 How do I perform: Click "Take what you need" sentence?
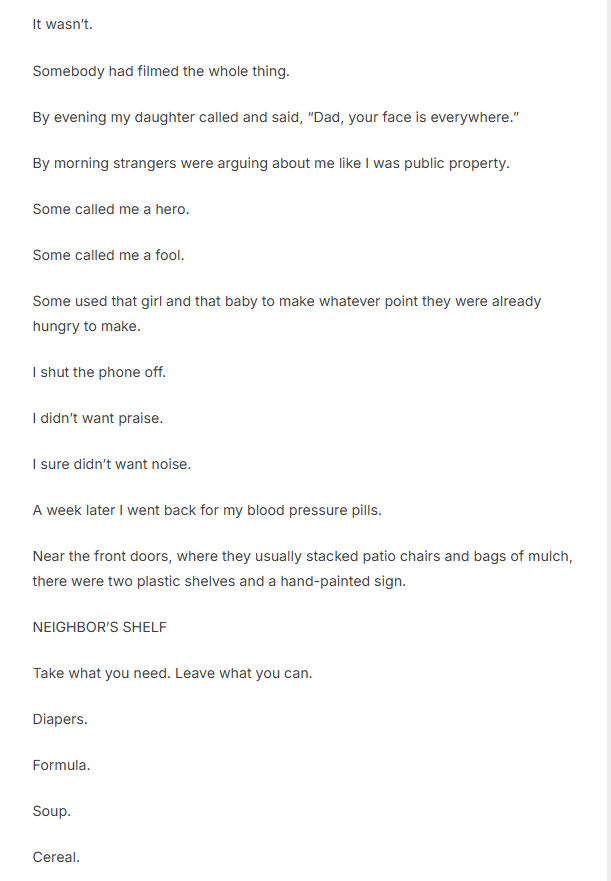click(172, 673)
